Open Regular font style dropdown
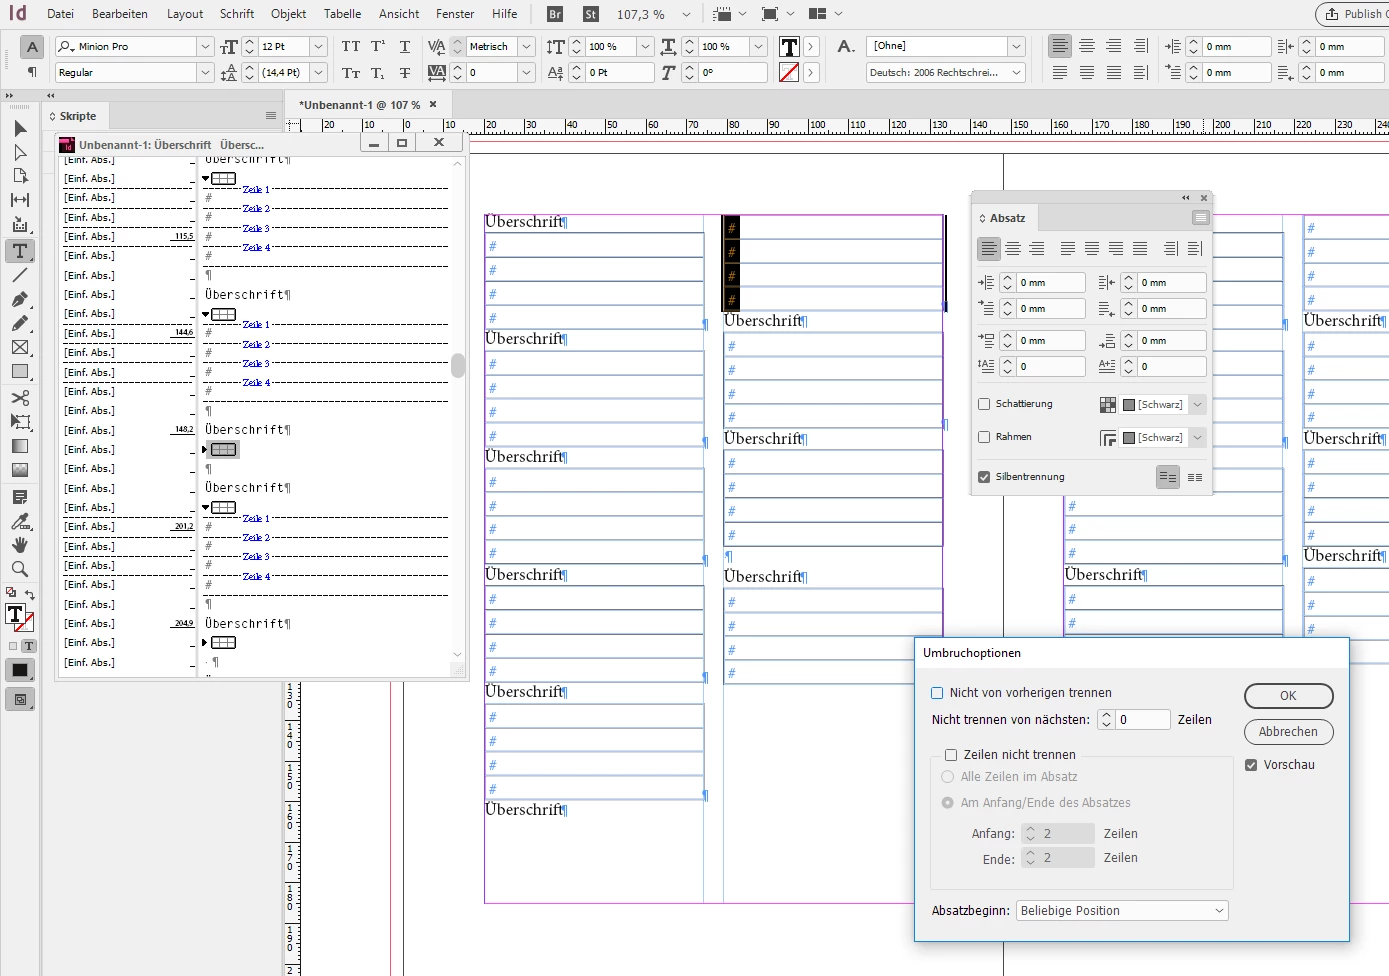 pos(205,73)
